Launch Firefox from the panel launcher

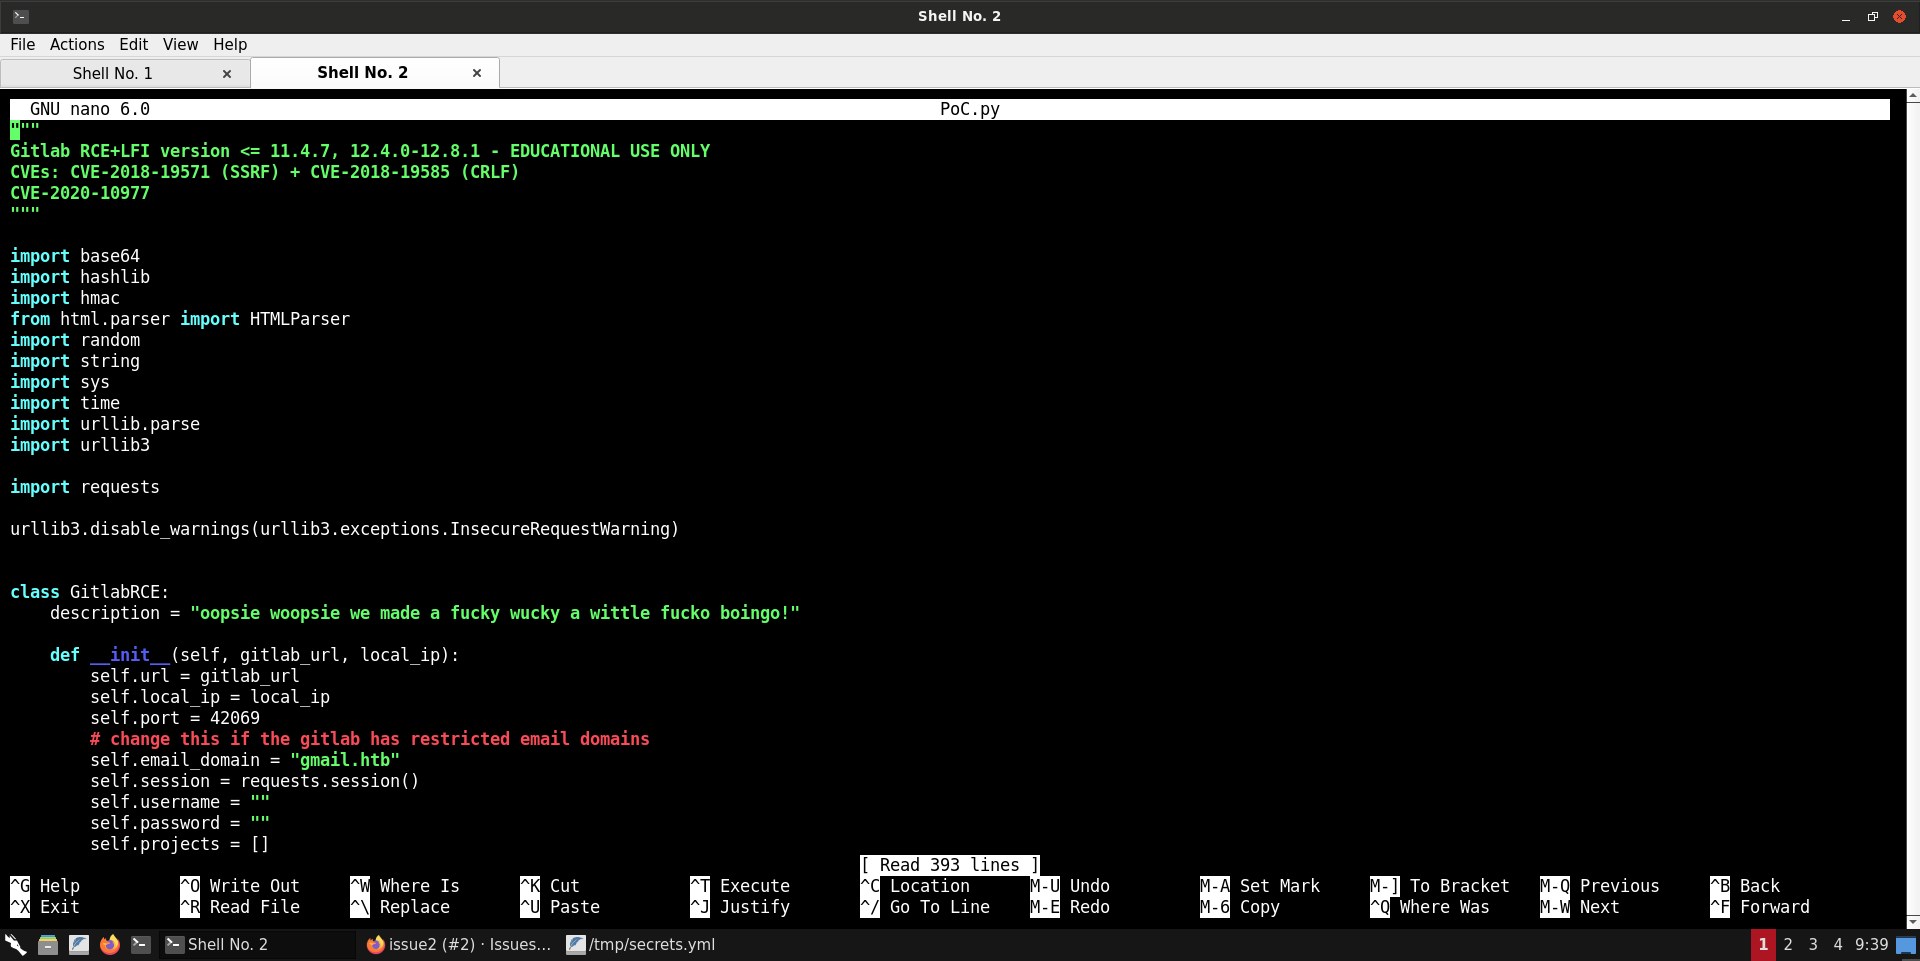pos(110,944)
